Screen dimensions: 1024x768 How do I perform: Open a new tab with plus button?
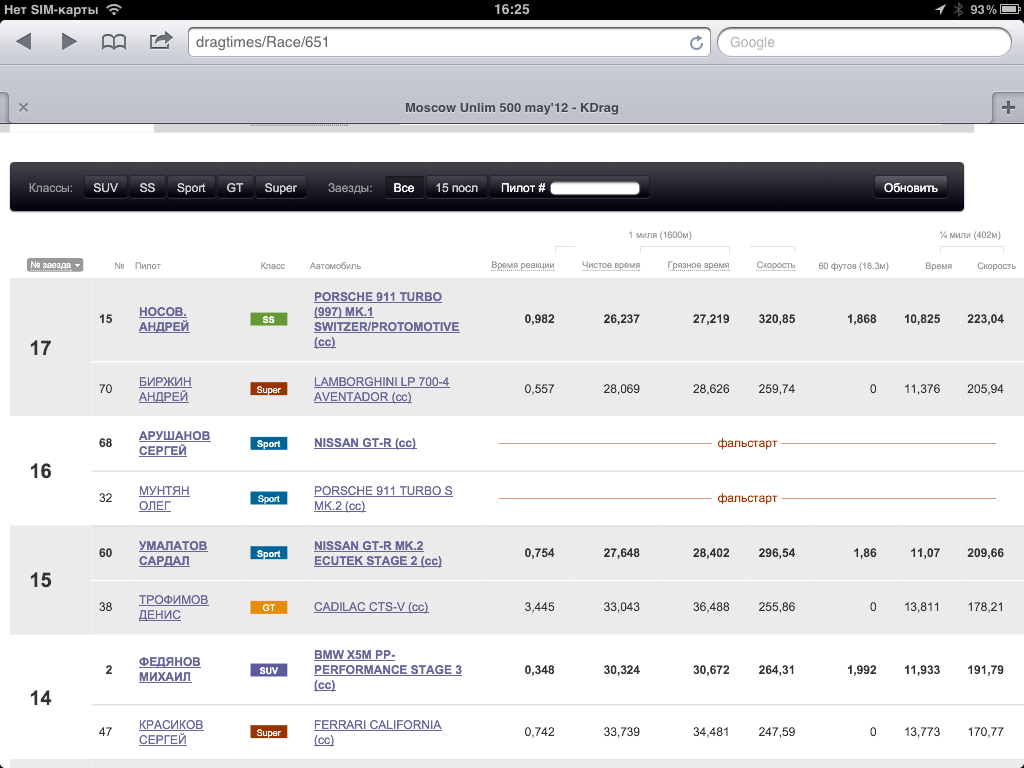point(1008,107)
